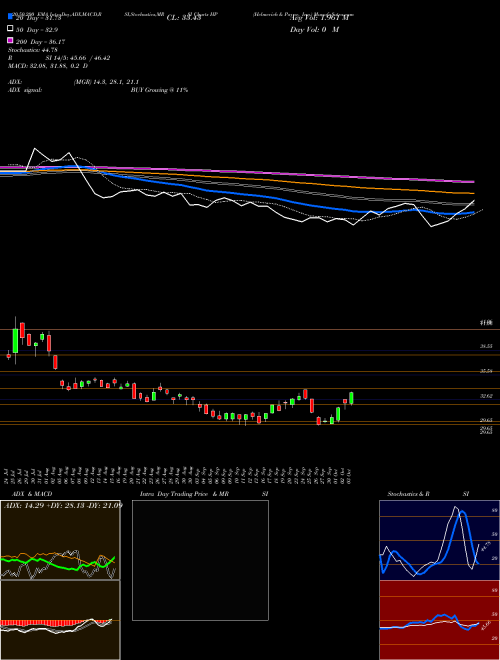Click the 'CL: 33.43' closing price label
Screen dimensions: 500x660
[184, 18]
